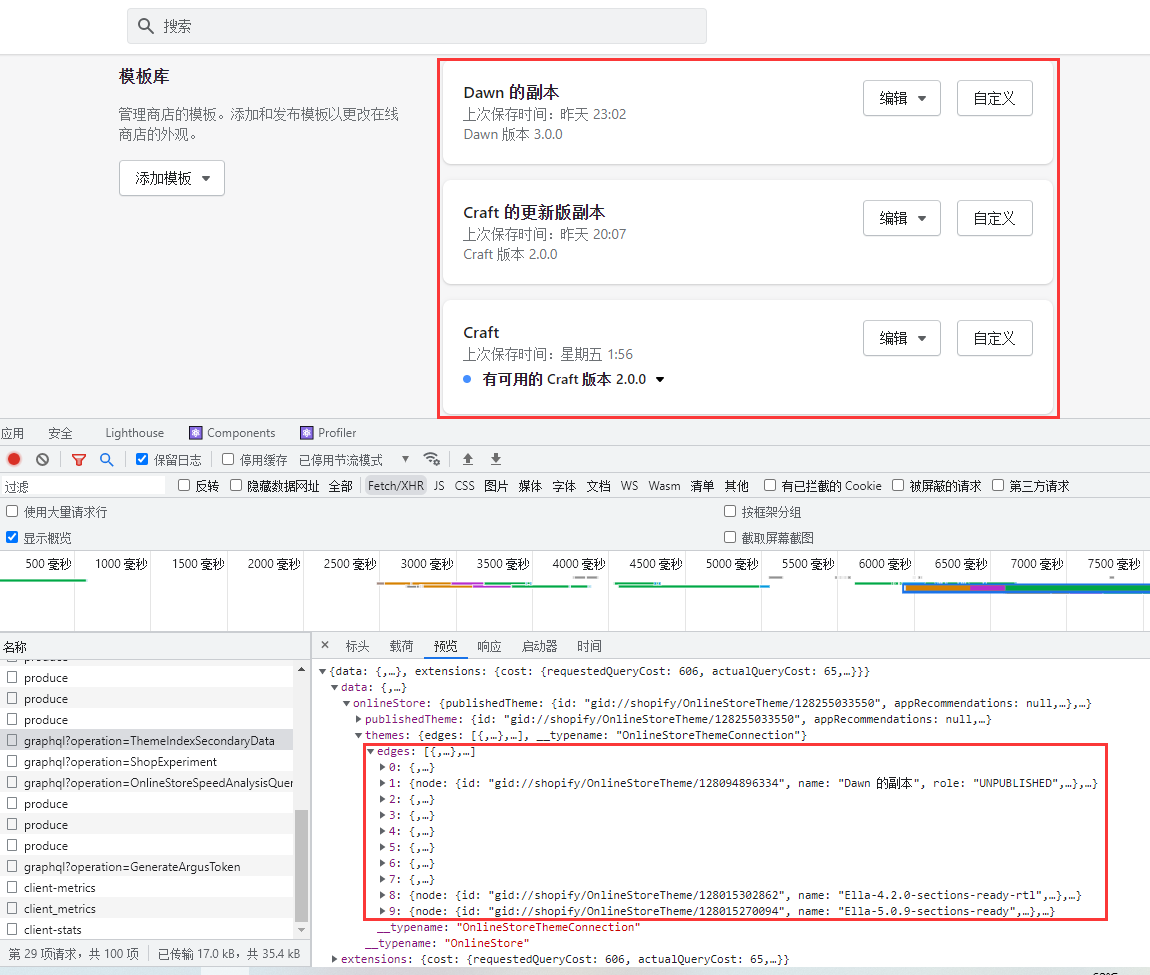Toggle third-party requests checkbox
The width and height of the screenshot is (1150, 975).
pyautogui.click(x=997, y=485)
